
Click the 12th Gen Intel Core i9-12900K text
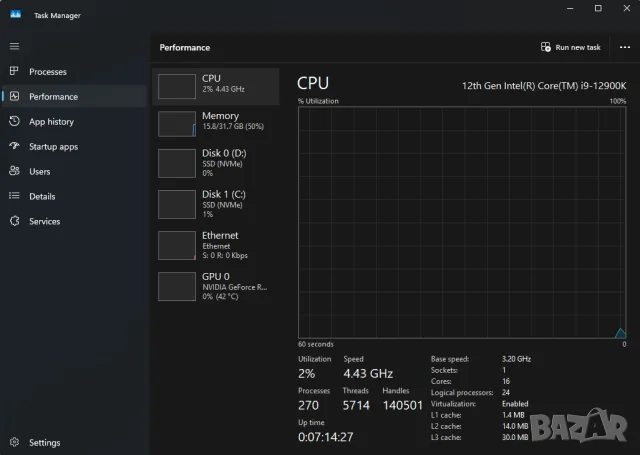tap(544, 86)
